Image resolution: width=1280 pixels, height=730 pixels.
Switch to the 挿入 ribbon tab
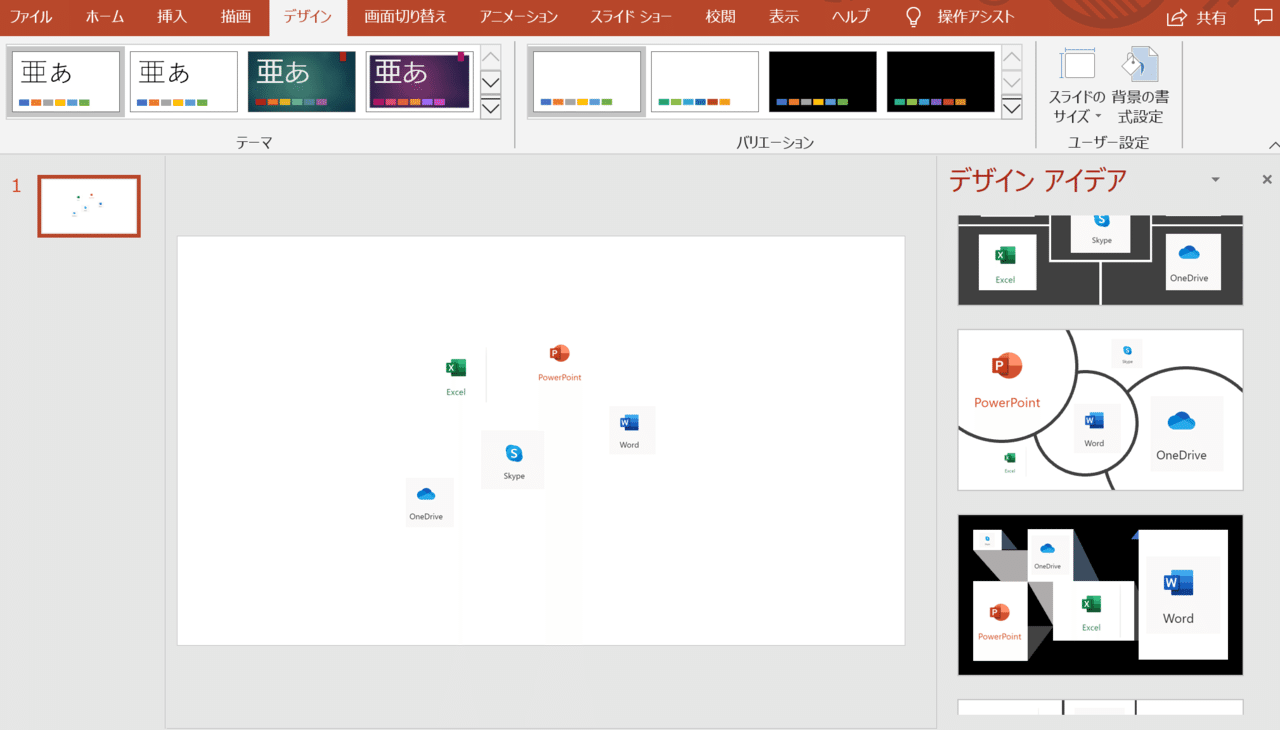pyautogui.click(x=172, y=17)
